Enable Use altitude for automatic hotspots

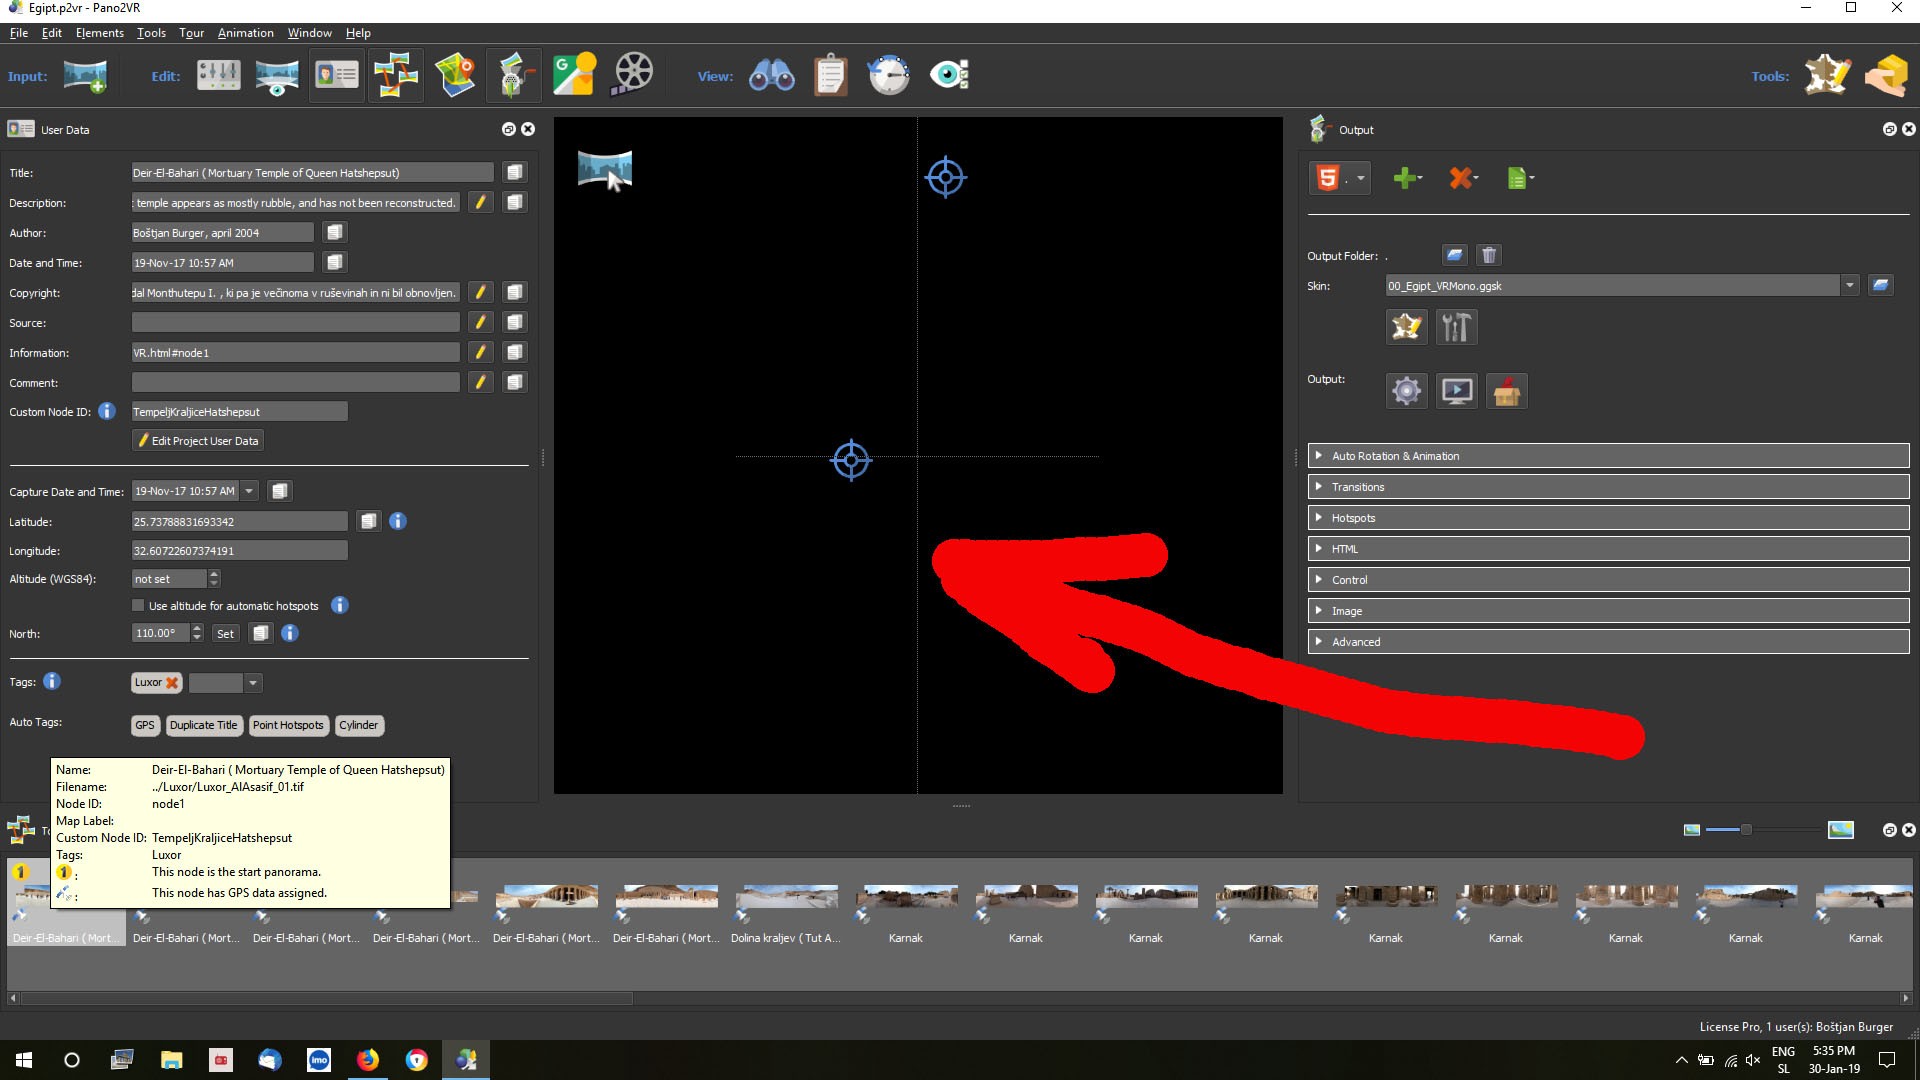[x=138, y=605]
